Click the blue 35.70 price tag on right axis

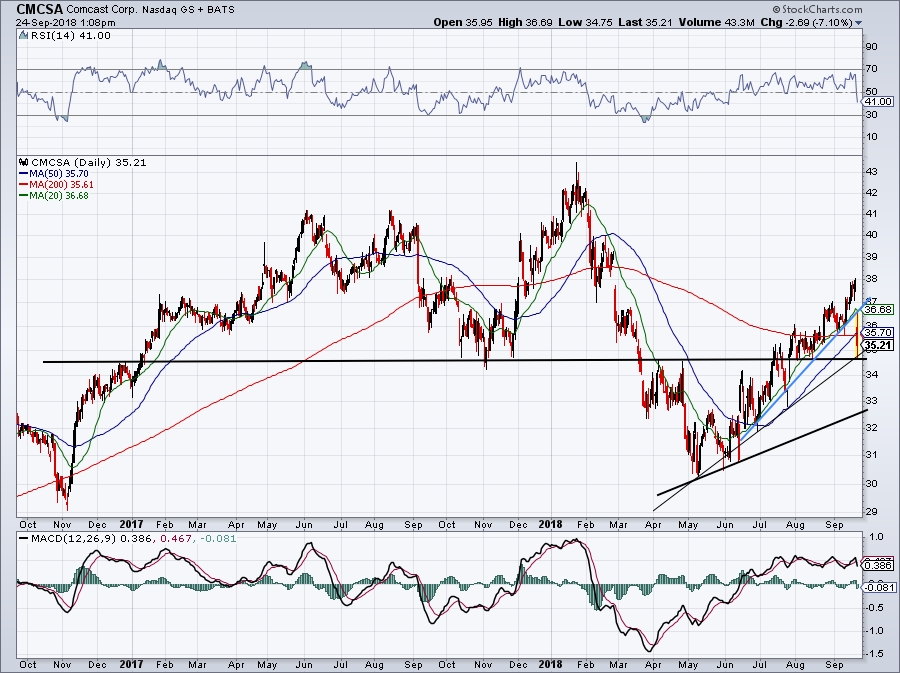878,332
